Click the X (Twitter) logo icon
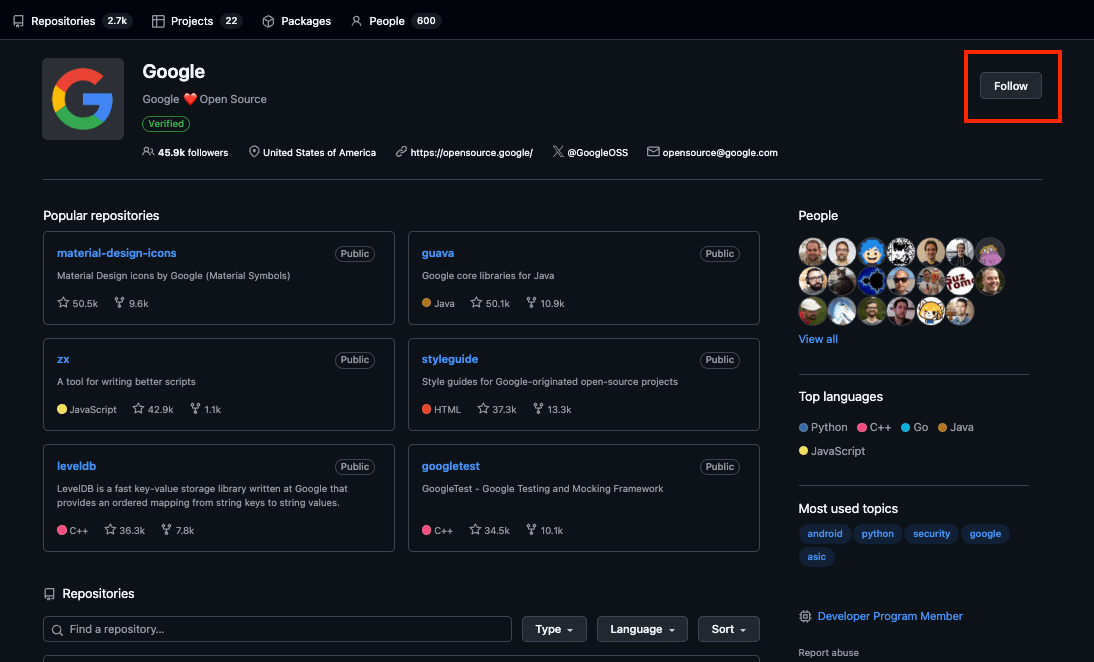 558,151
